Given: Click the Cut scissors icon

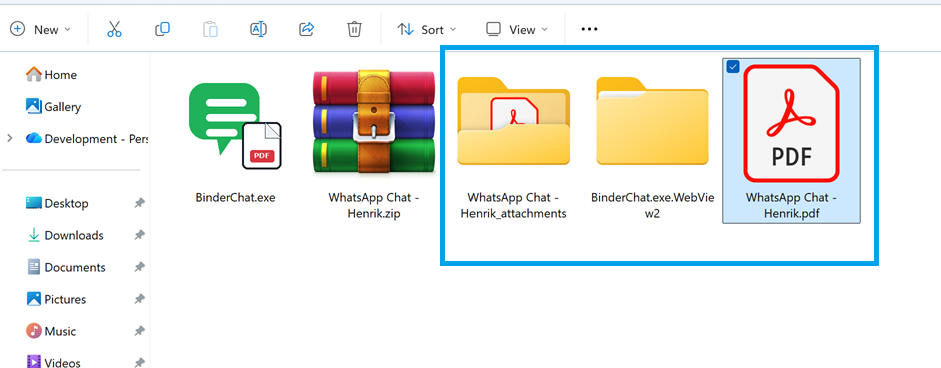Looking at the screenshot, I should pos(114,29).
